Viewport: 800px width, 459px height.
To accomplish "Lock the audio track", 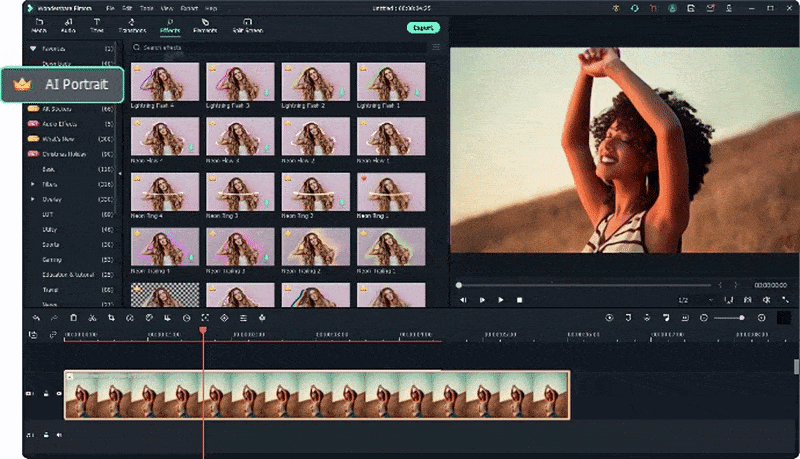I will tap(46, 435).
